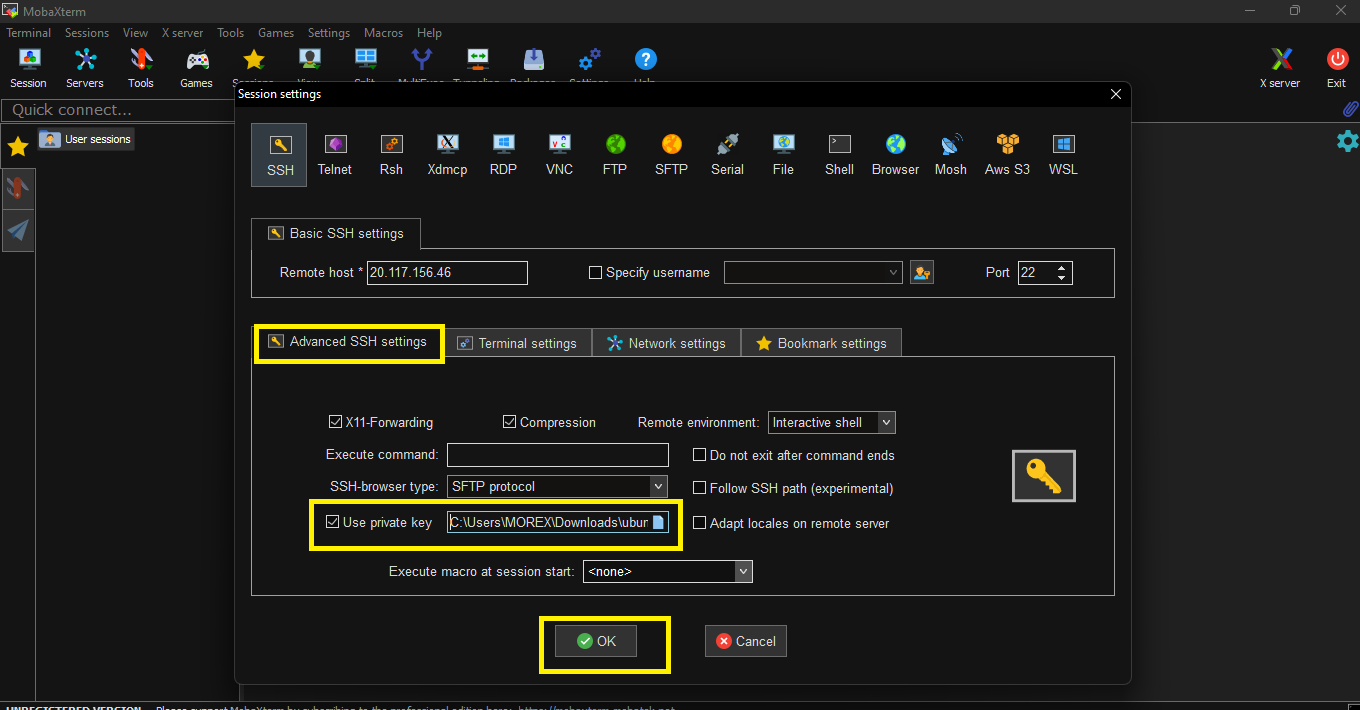Click the Execute command field
Image resolution: width=1360 pixels, height=710 pixels.
pos(557,455)
